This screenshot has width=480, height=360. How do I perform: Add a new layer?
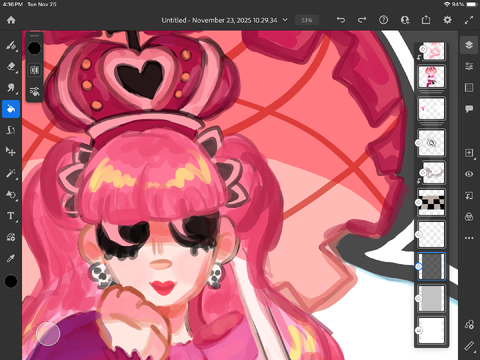coord(469,153)
